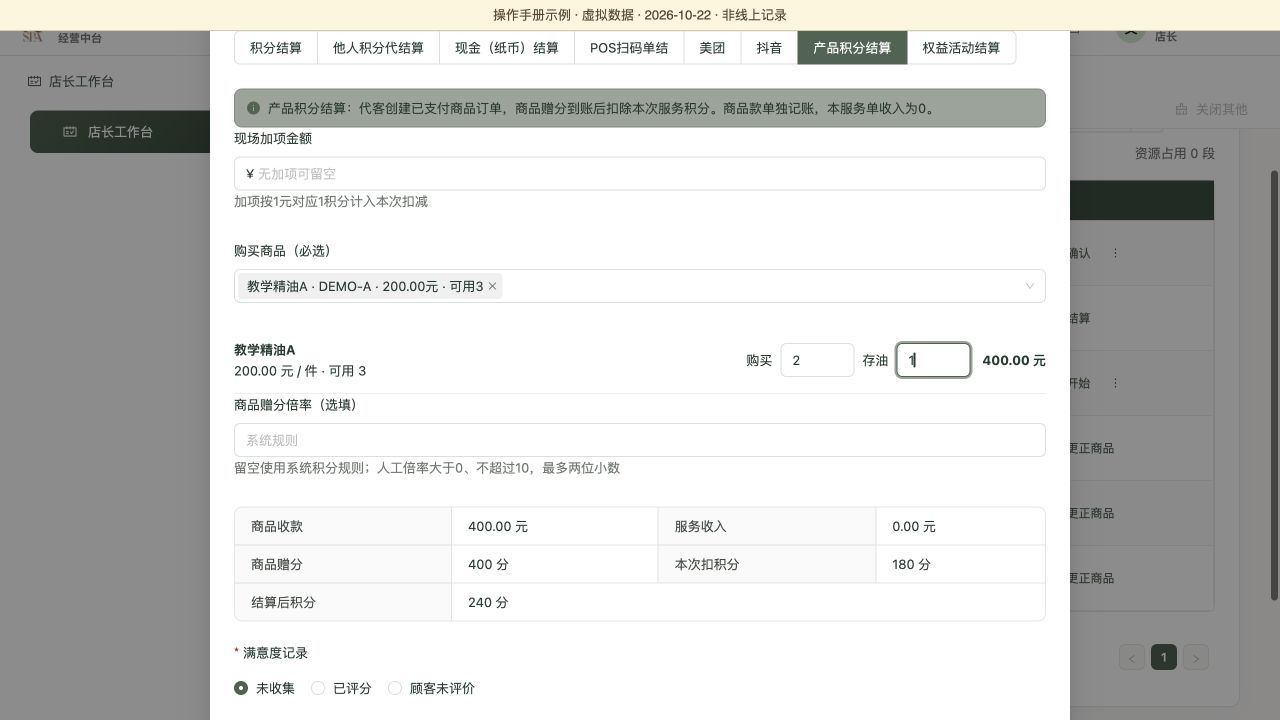The image size is (1280, 720).
Task: Open the three-dot menu beside 开始
Action: 1115,383
